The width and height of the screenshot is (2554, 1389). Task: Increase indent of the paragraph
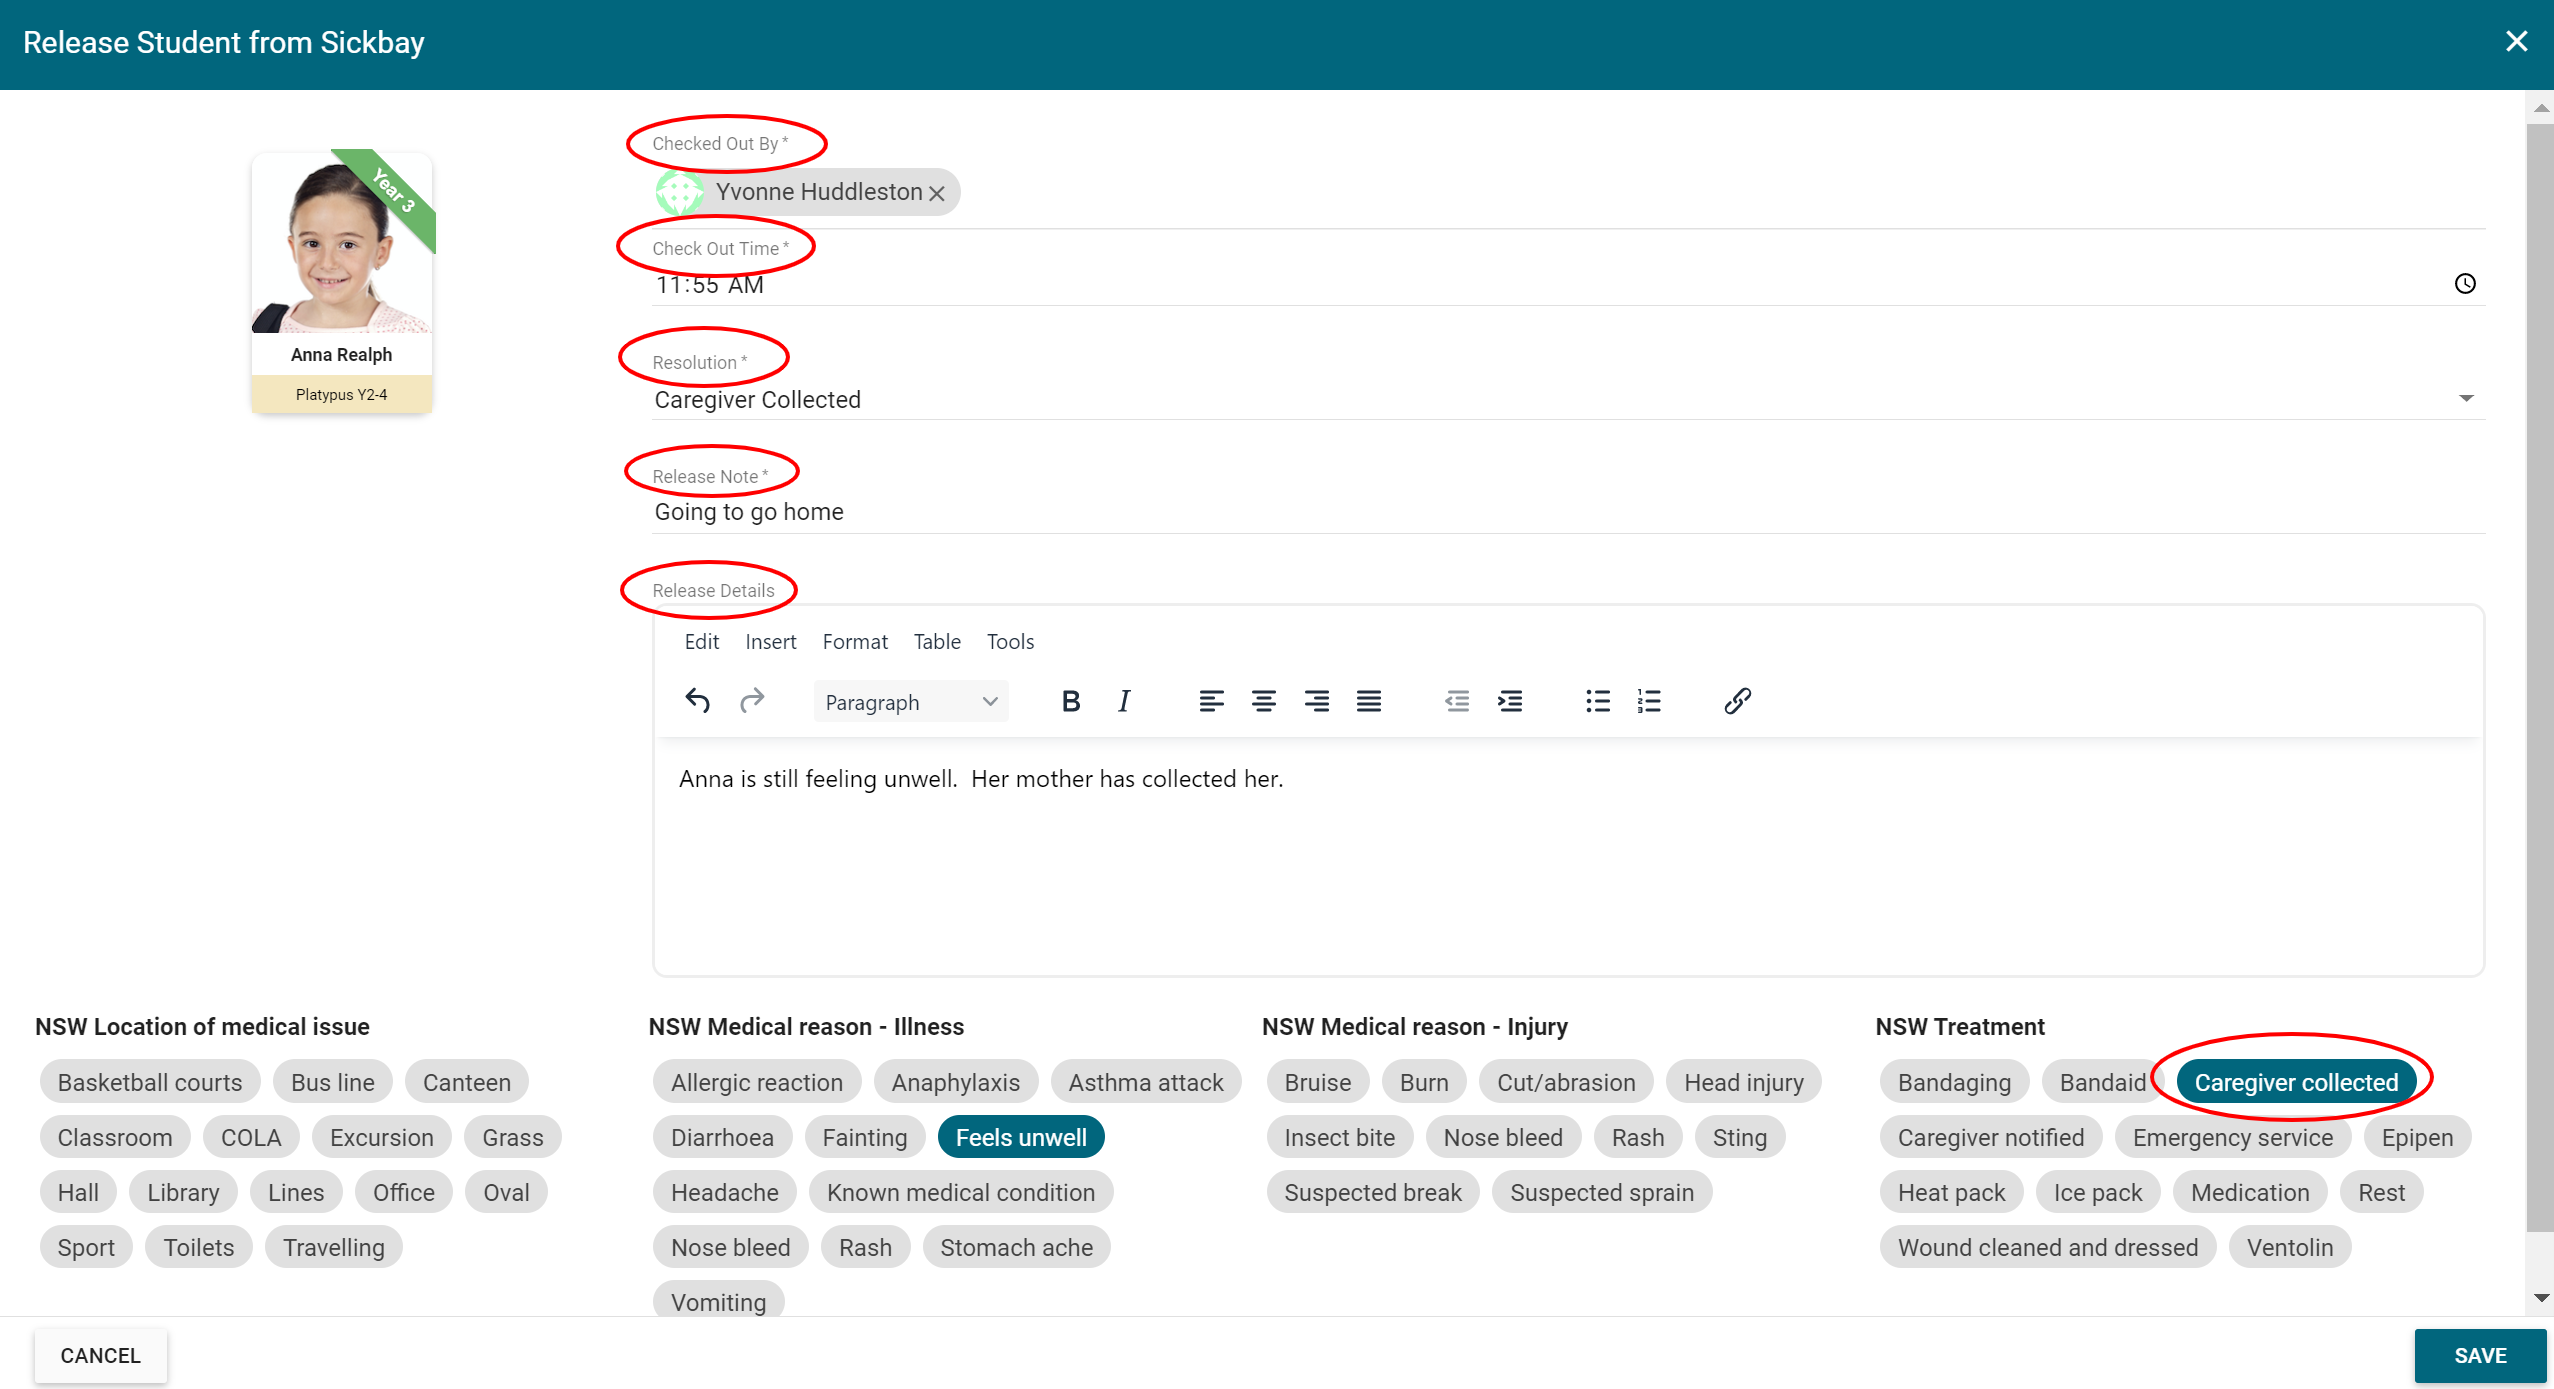(x=1509, y=701)
